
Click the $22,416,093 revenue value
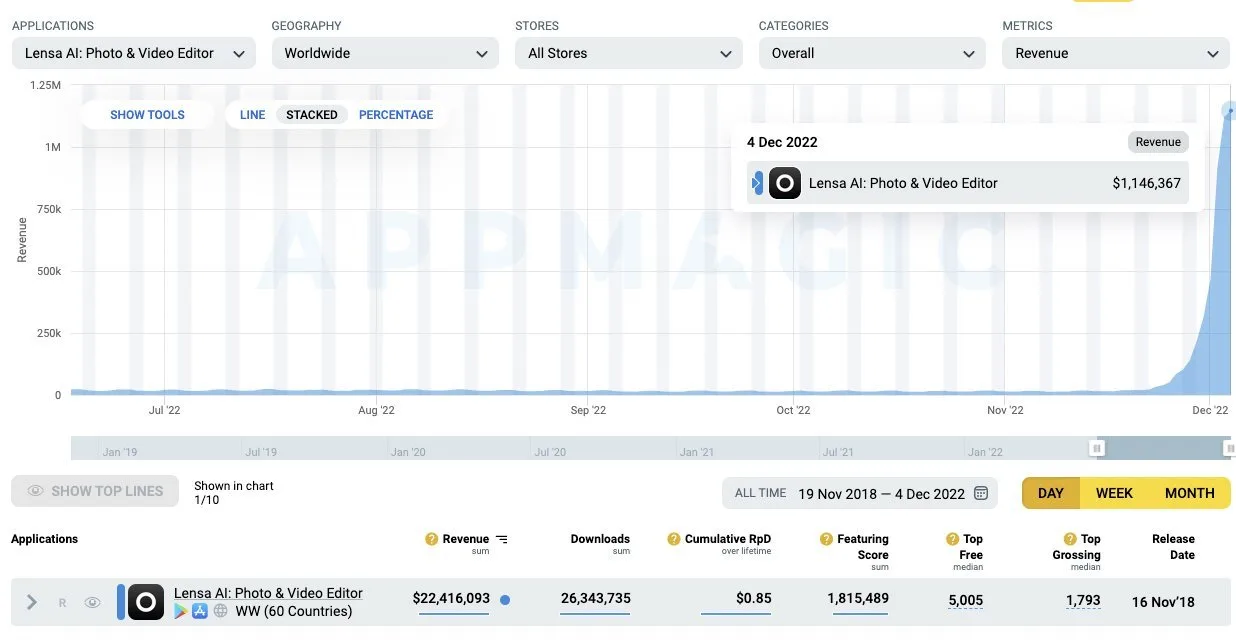[451, 599]
